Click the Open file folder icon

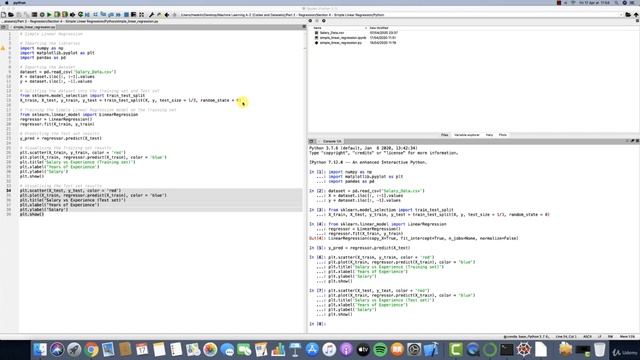(11, 15)
